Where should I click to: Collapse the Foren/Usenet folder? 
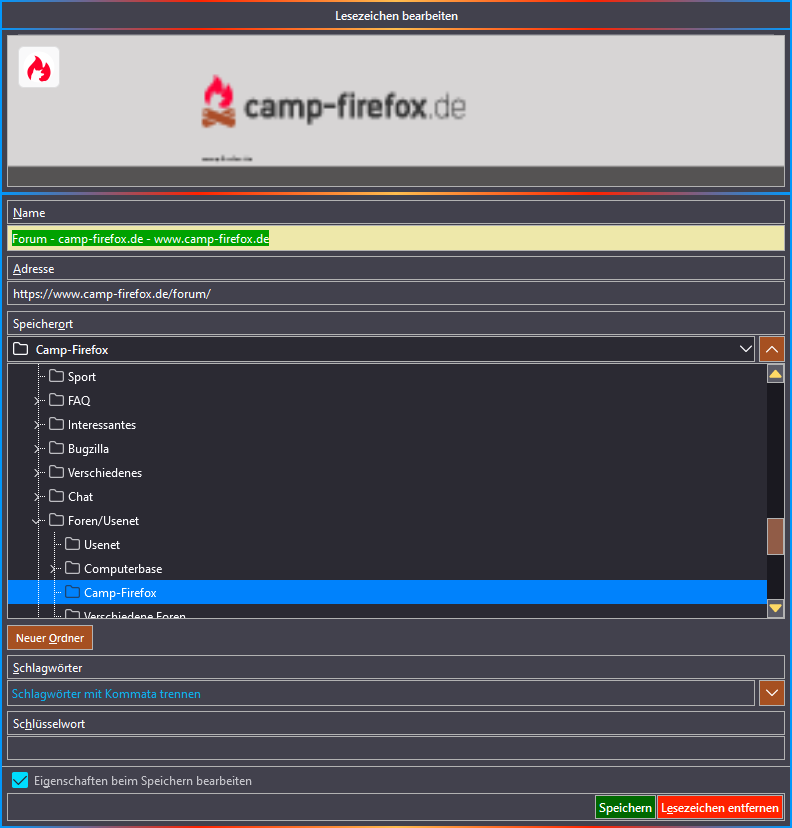point(36,521)
